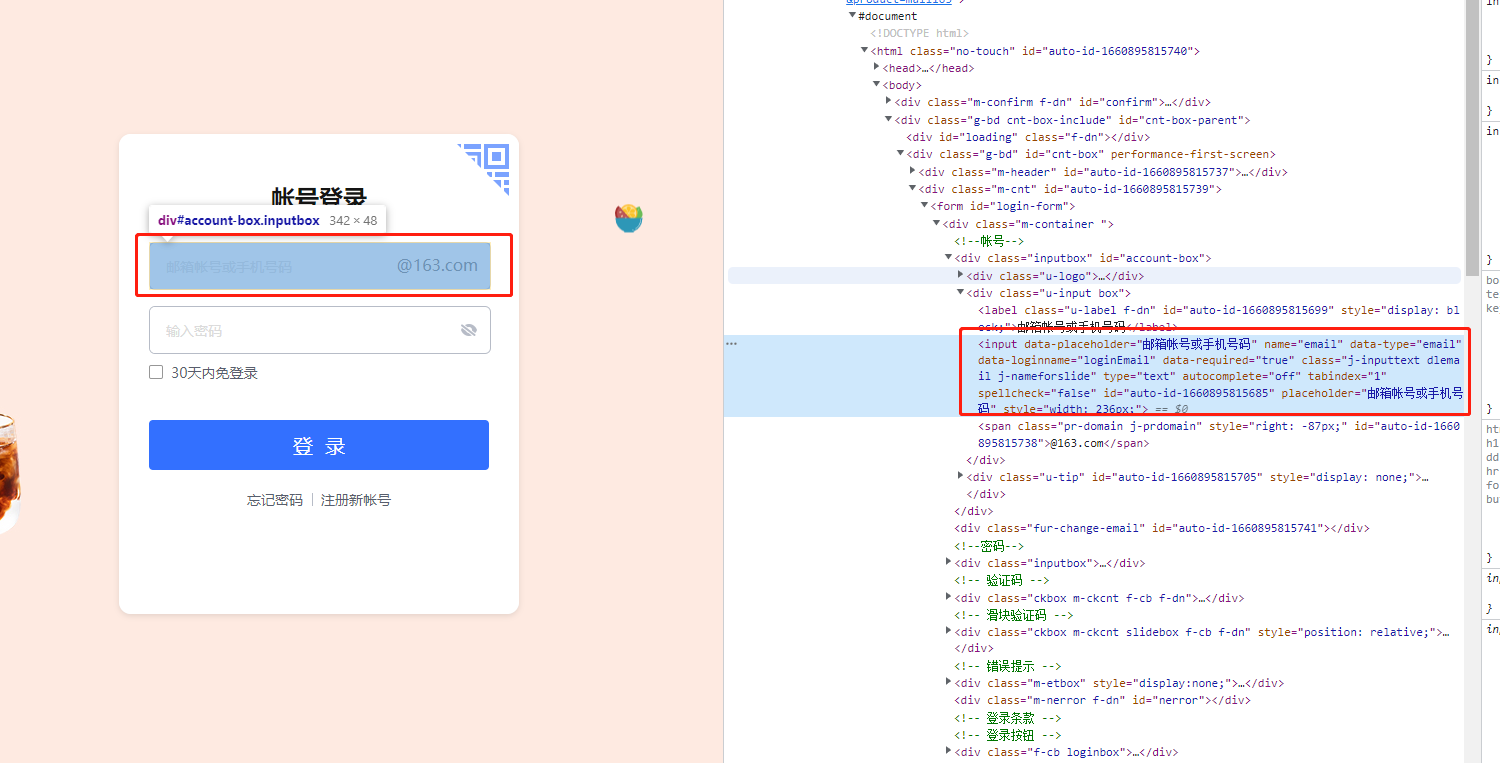Collapse the div class="m-container" node
Image resolution: width=1500 pixels, height=763 pixels.
(937, 224)
